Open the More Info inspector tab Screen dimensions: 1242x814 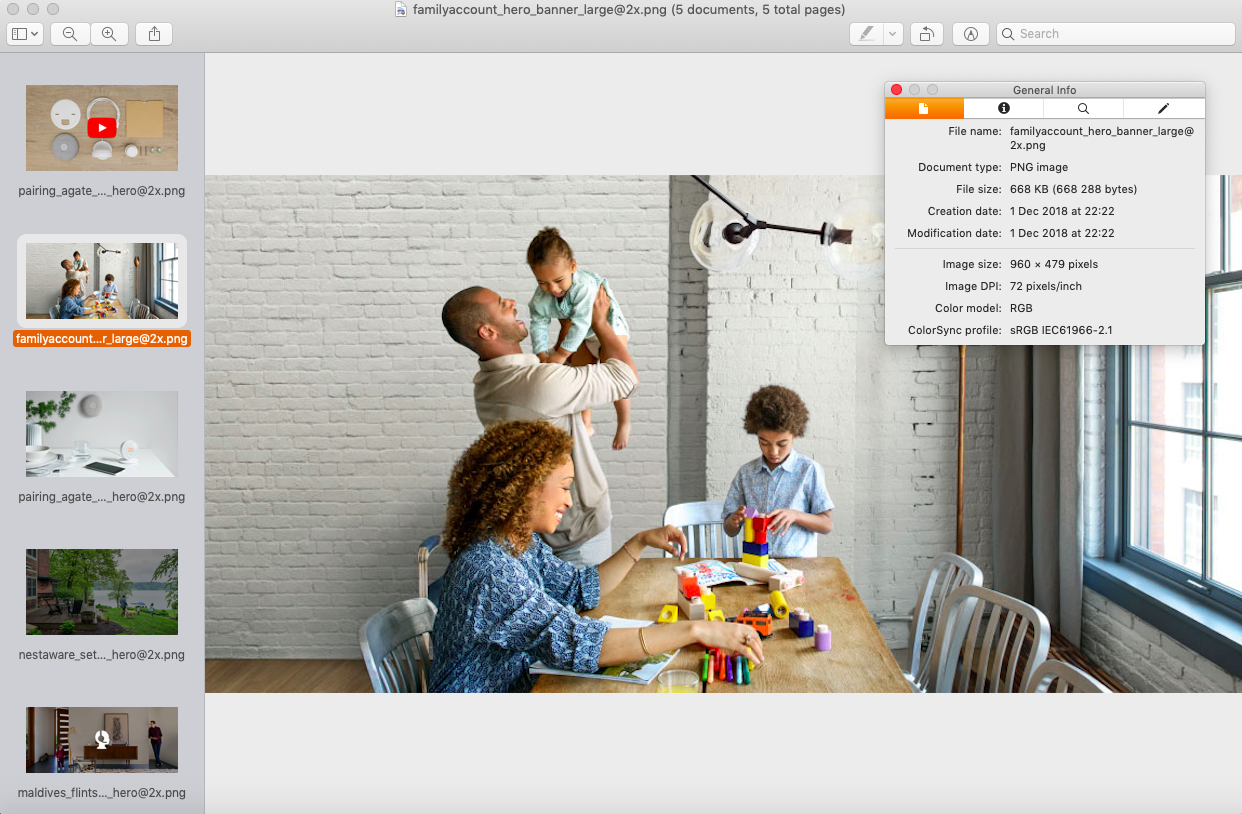tap(1004, 108)
